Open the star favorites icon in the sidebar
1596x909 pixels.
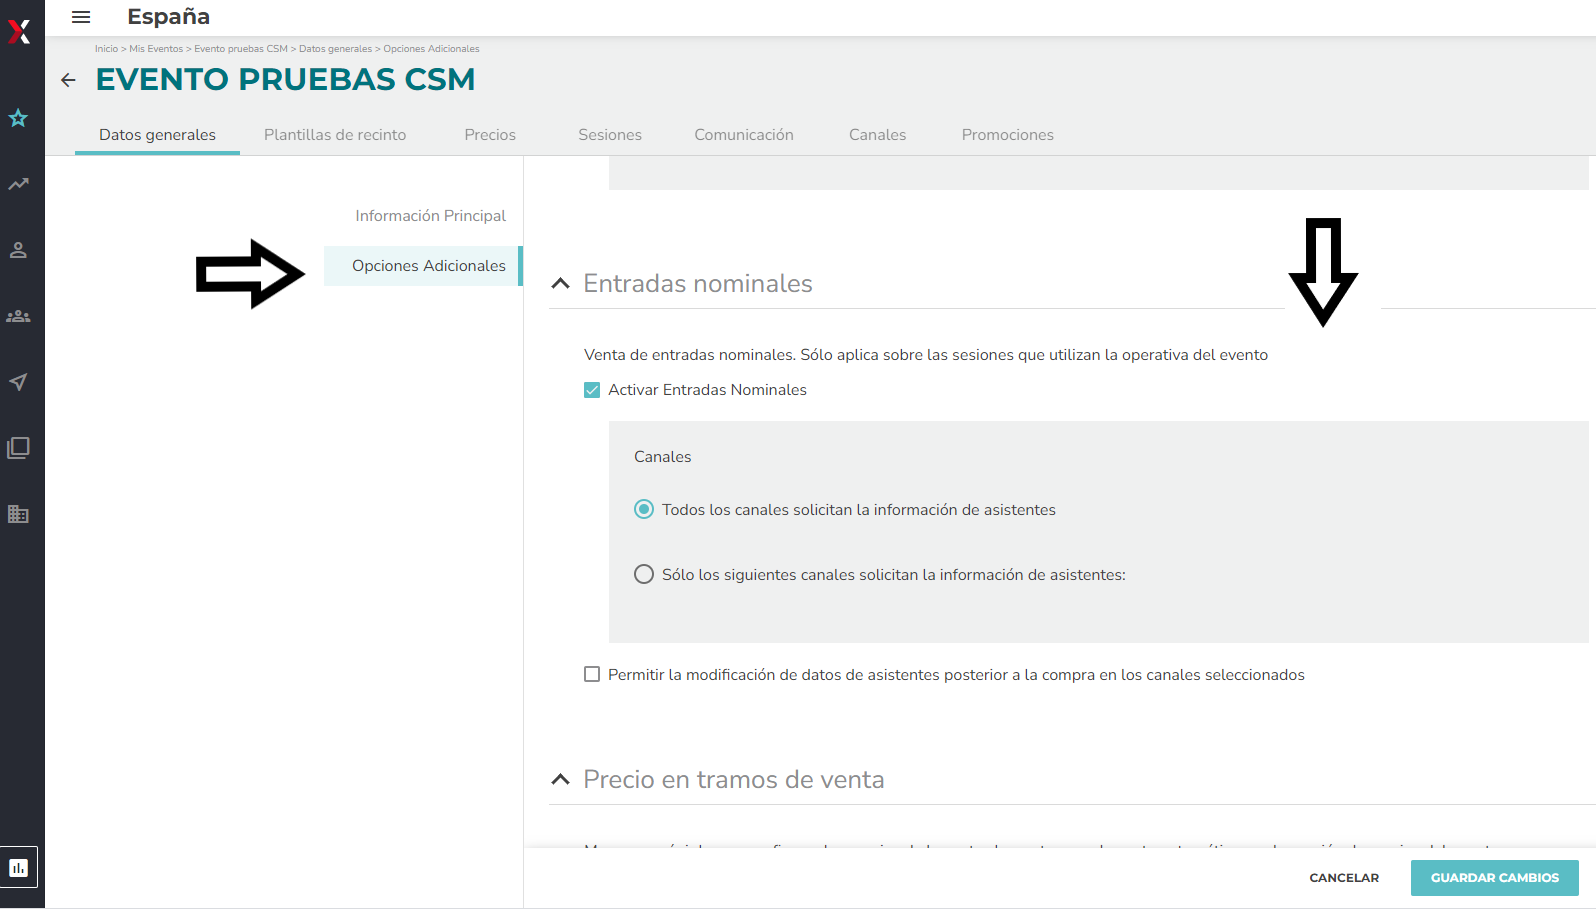coord(18,118)
